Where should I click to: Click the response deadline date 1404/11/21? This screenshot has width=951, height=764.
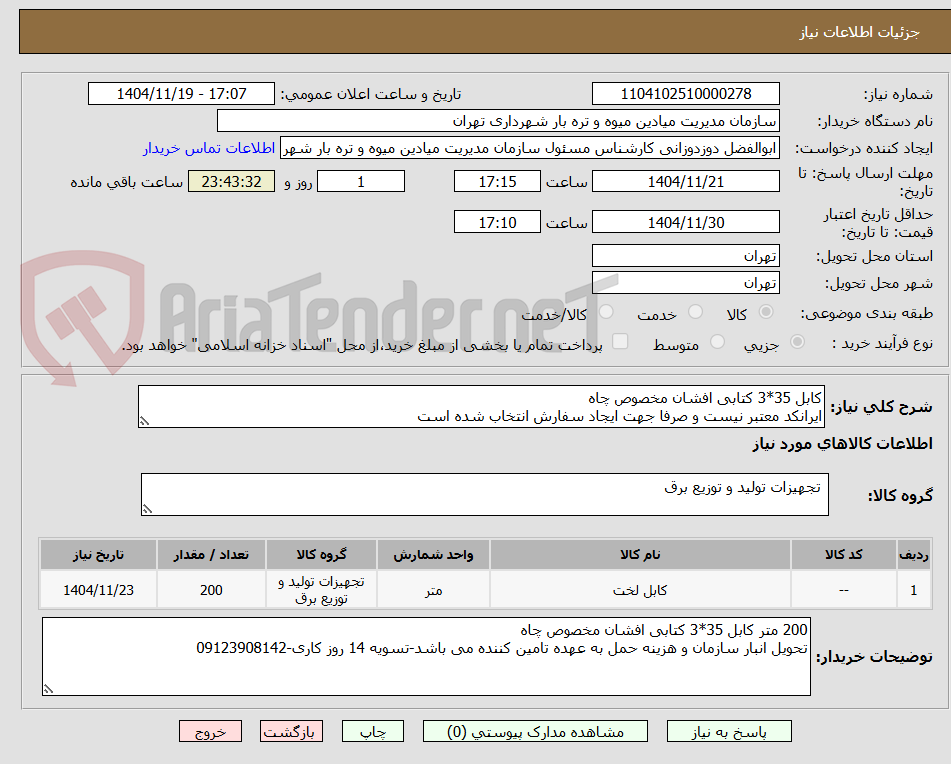tap(685, 181)
